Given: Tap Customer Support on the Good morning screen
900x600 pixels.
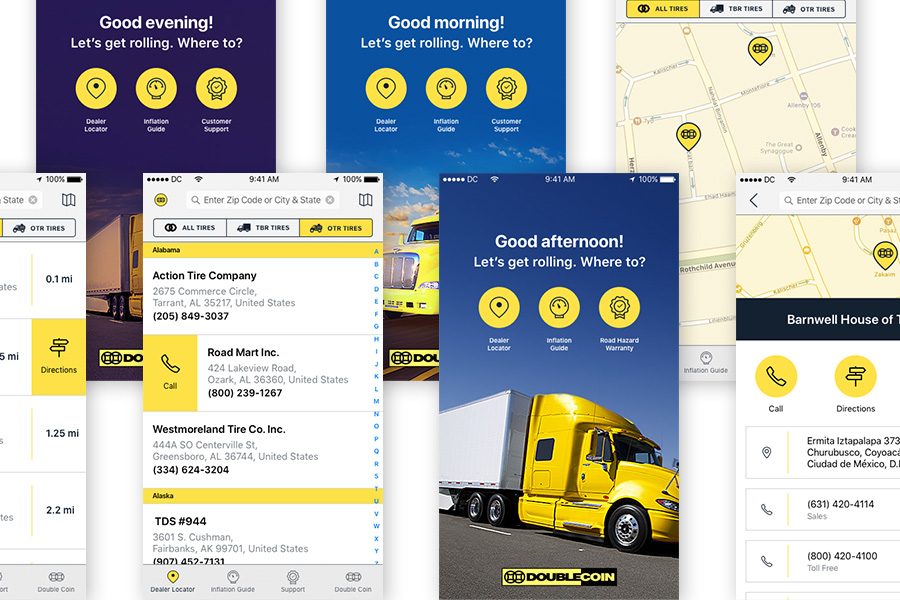Looking at the screenshot, I should [x=506, y=88].
